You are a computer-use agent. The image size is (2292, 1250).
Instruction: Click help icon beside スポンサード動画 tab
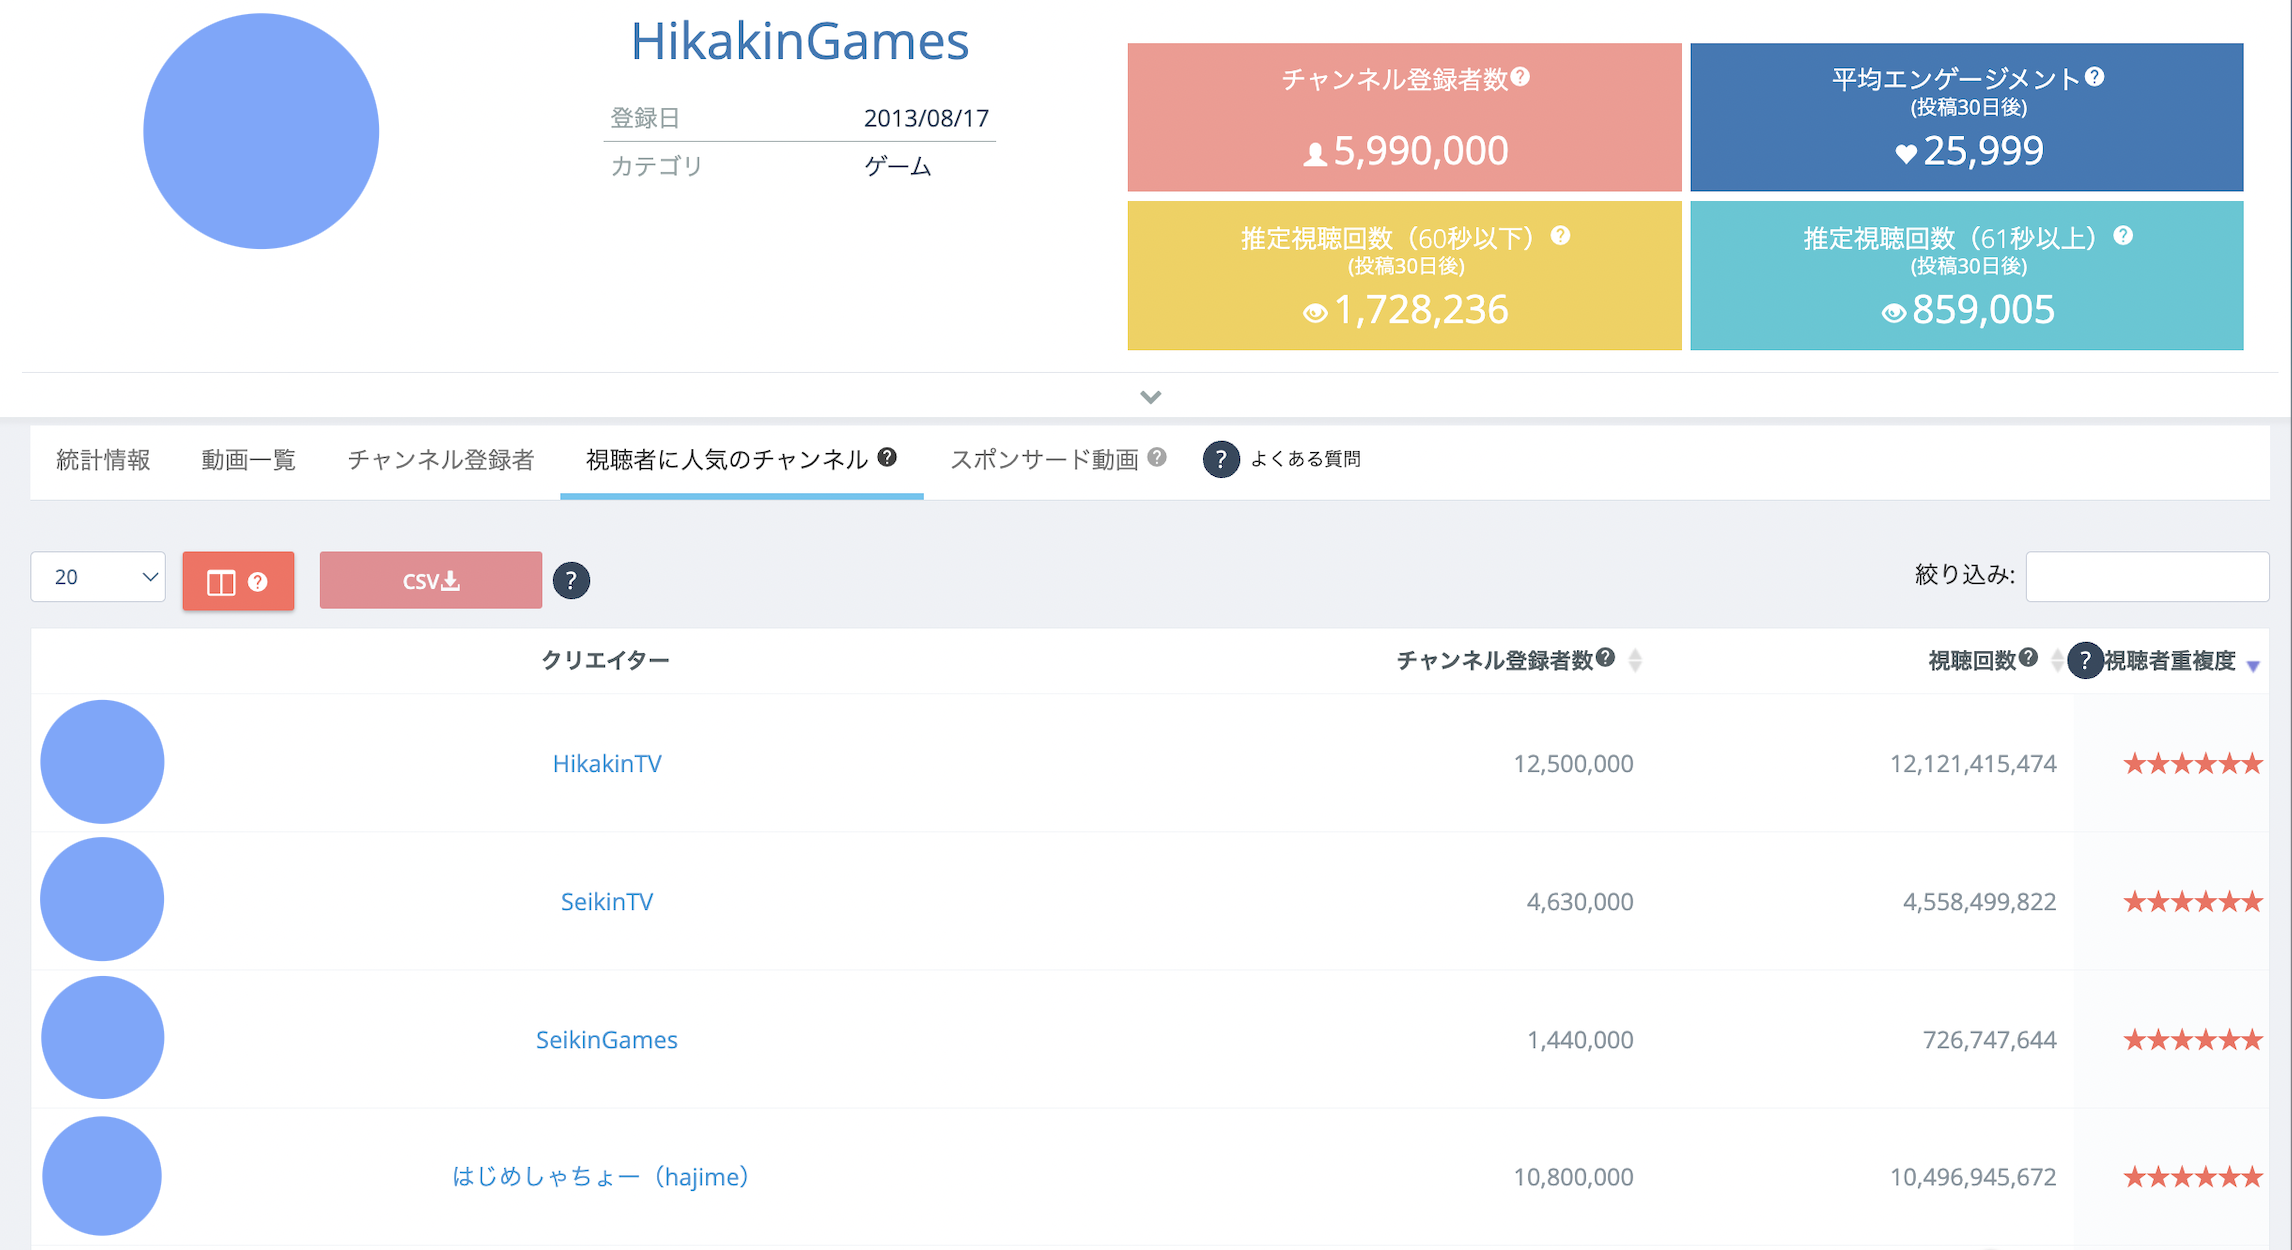click(1157, 457)
